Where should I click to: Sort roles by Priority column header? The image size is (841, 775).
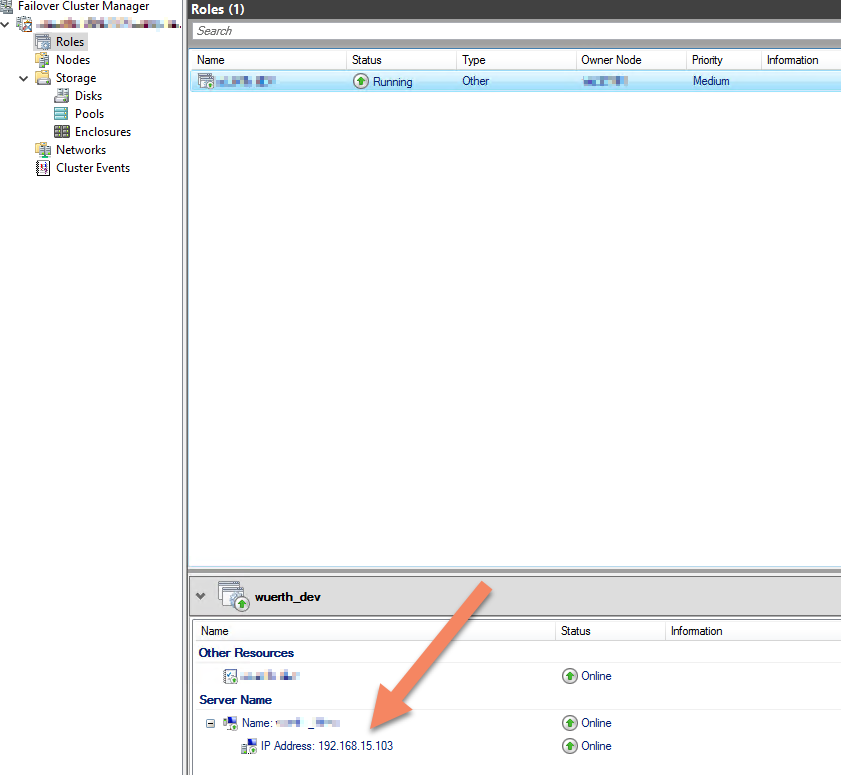click(x=723, y=60)
